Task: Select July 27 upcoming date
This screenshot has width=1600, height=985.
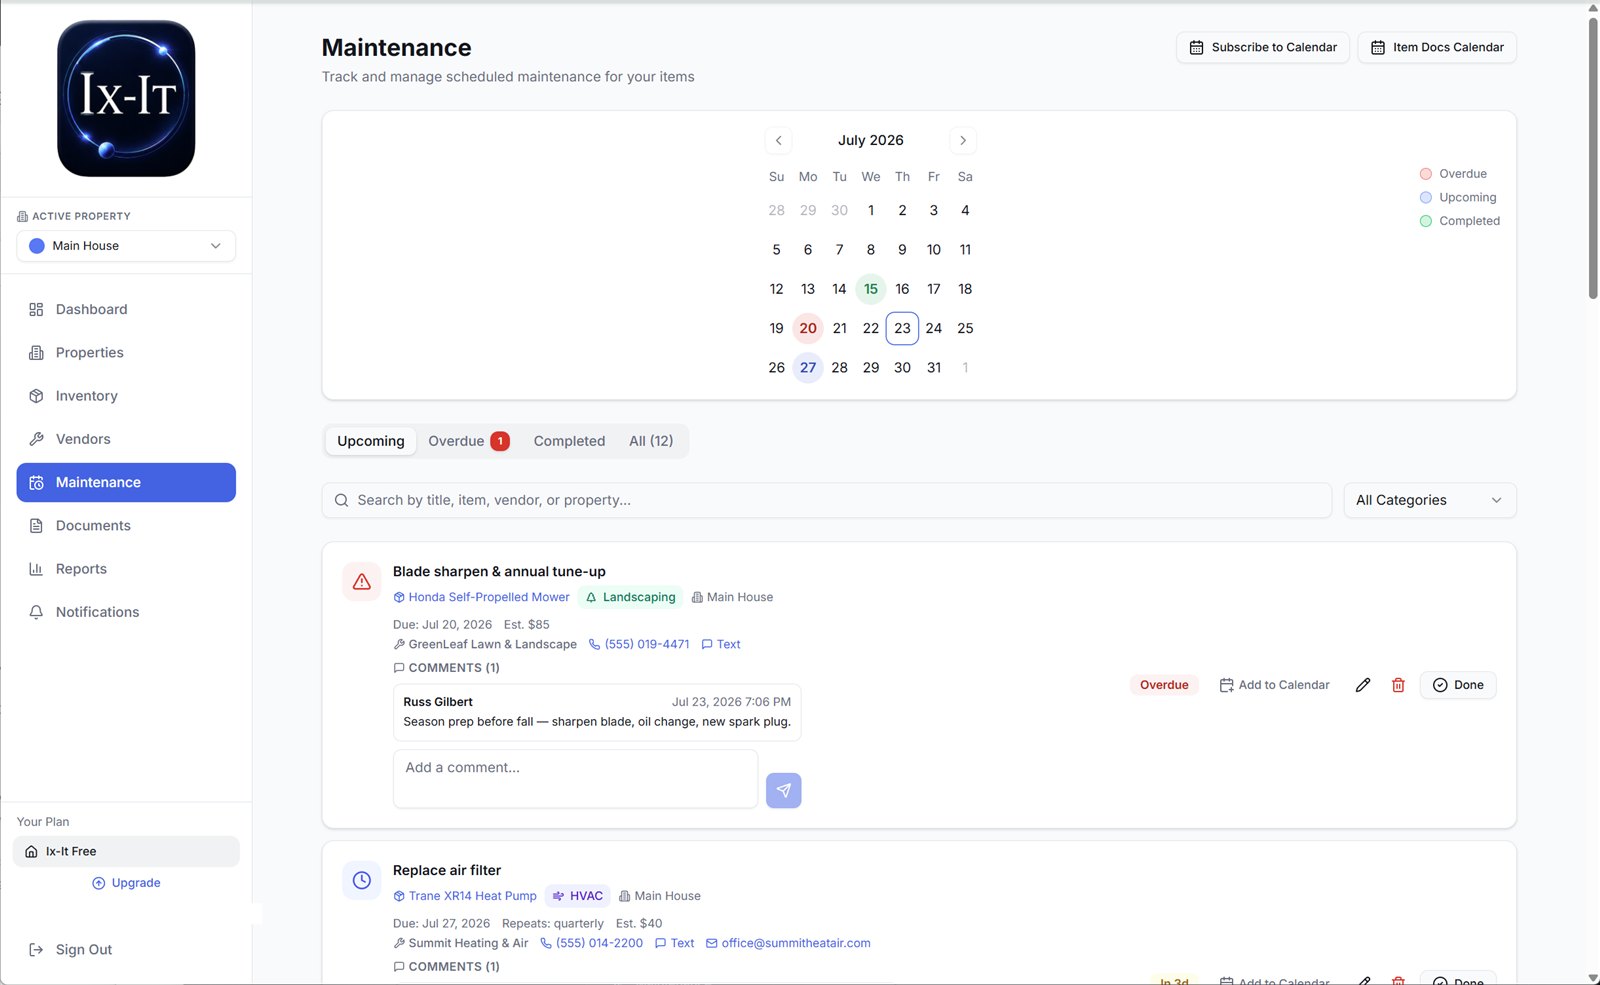Action: point(808,367)
